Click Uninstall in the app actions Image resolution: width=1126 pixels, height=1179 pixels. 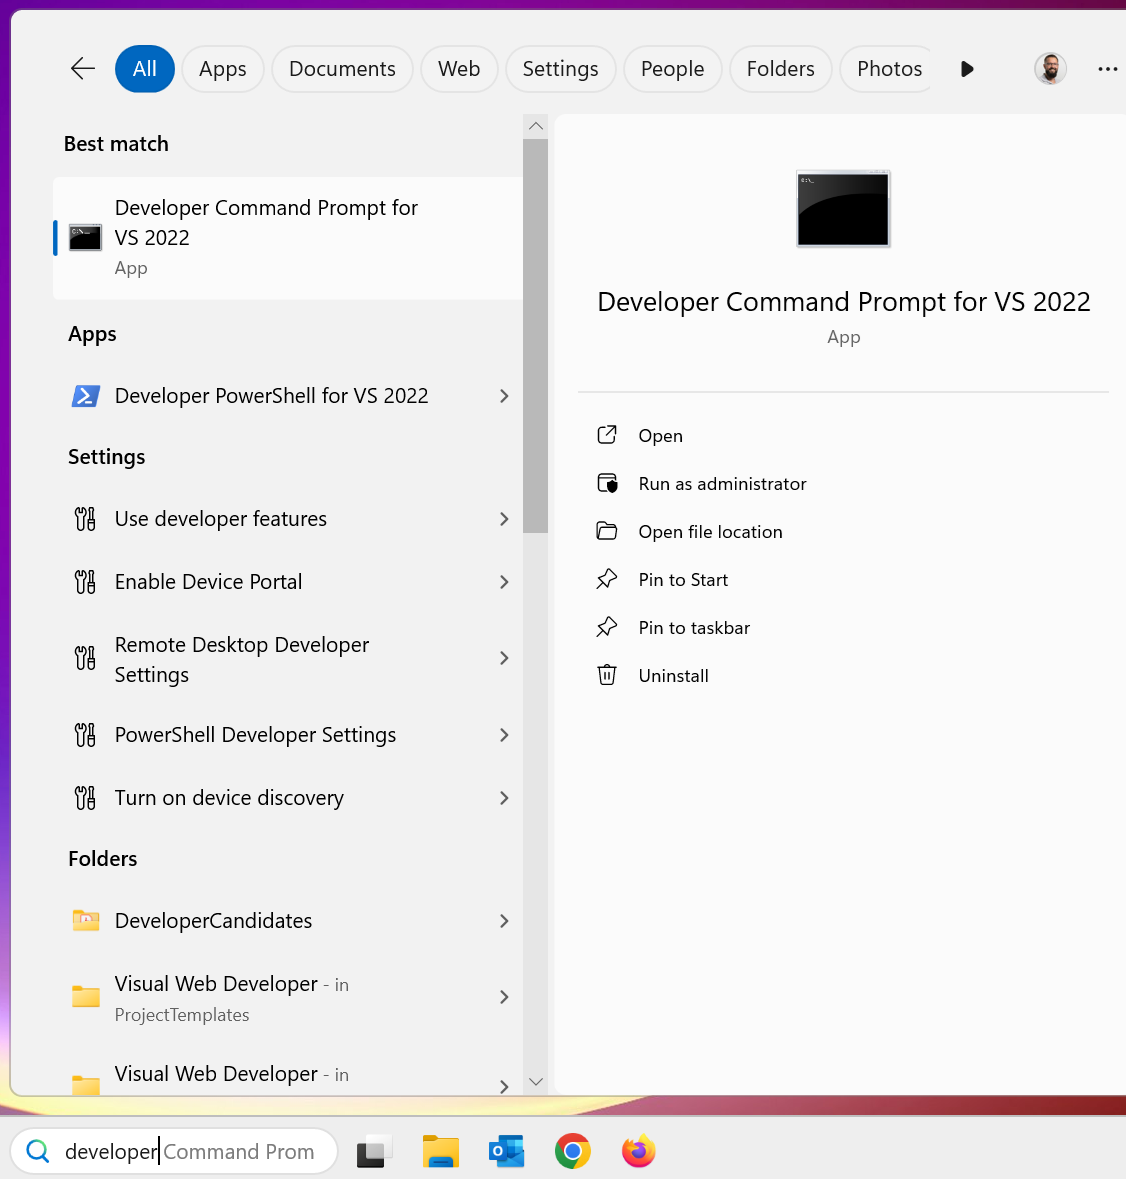click(673, 676)
